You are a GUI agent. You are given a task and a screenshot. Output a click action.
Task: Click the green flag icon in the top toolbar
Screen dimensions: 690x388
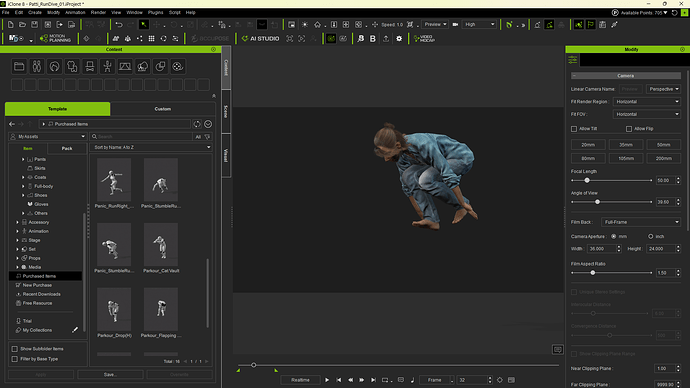pyautogui.click(x=591, y=25)
